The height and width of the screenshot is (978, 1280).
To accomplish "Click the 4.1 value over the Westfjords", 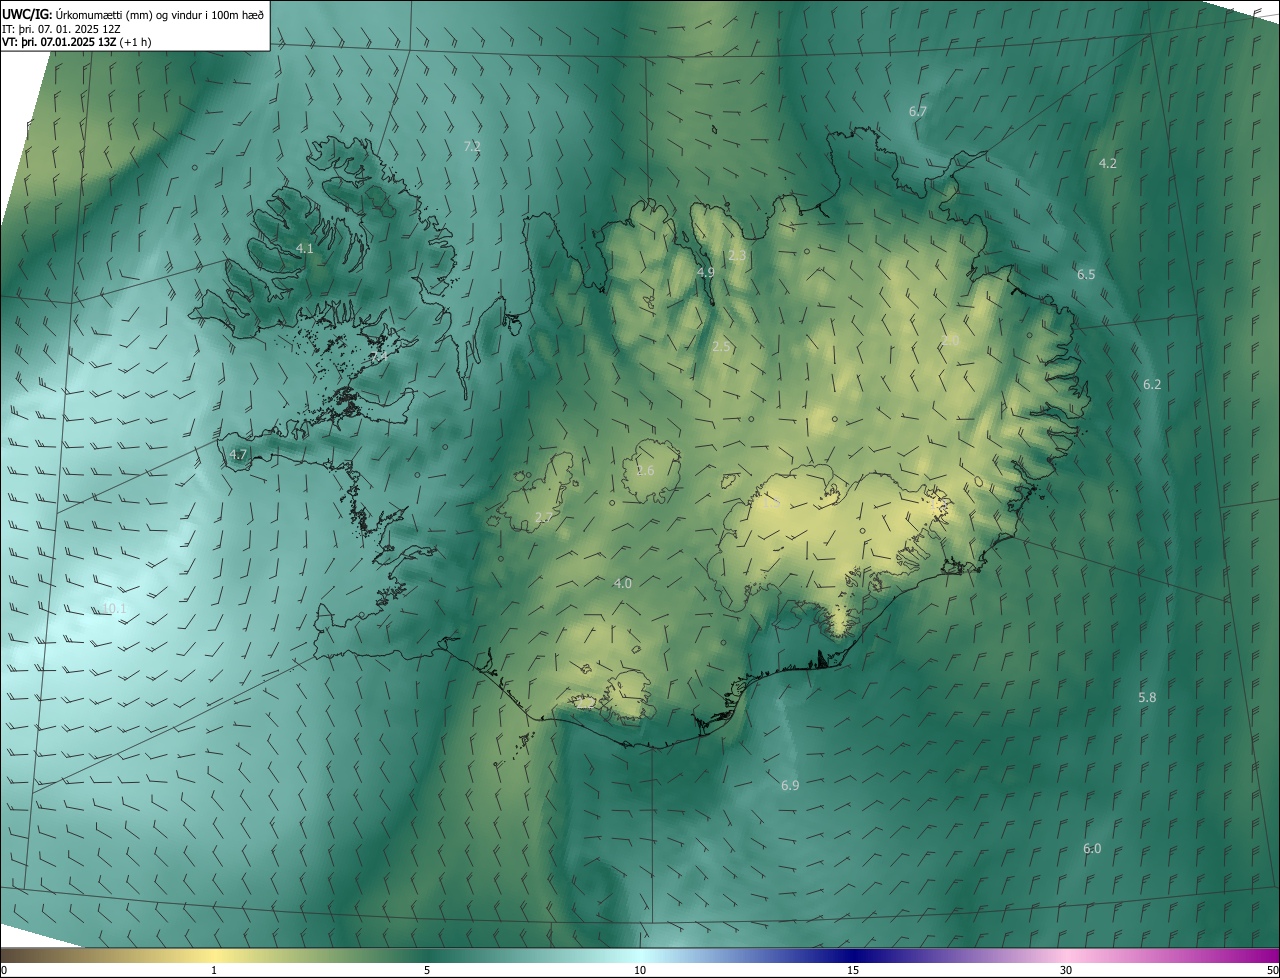I will [x=305, y=248].
